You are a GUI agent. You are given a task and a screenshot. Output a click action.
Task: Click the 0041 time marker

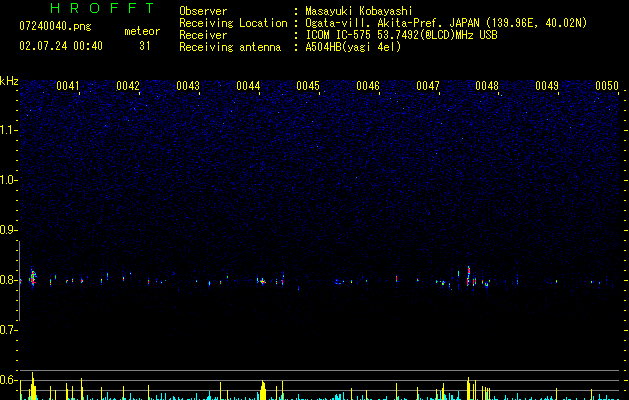(68, 86)
